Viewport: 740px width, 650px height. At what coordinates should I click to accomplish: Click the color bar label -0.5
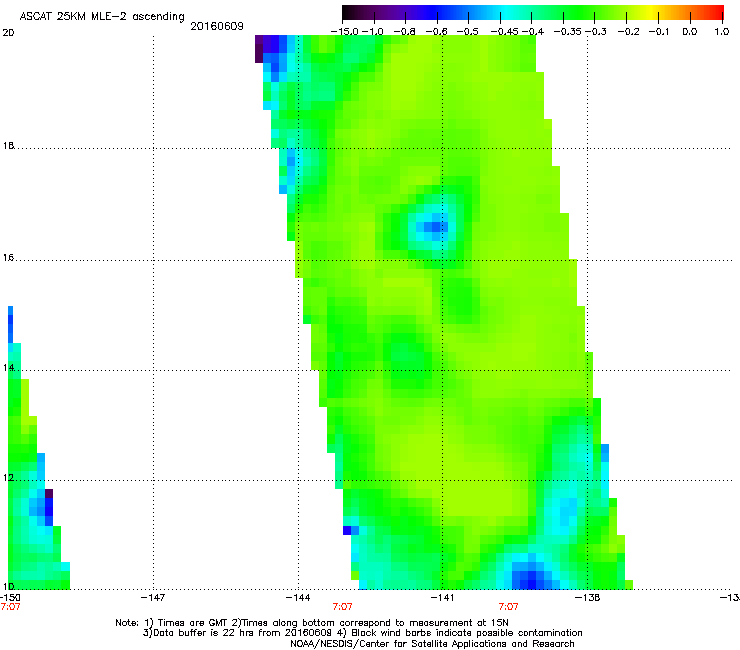pos(468,32)
